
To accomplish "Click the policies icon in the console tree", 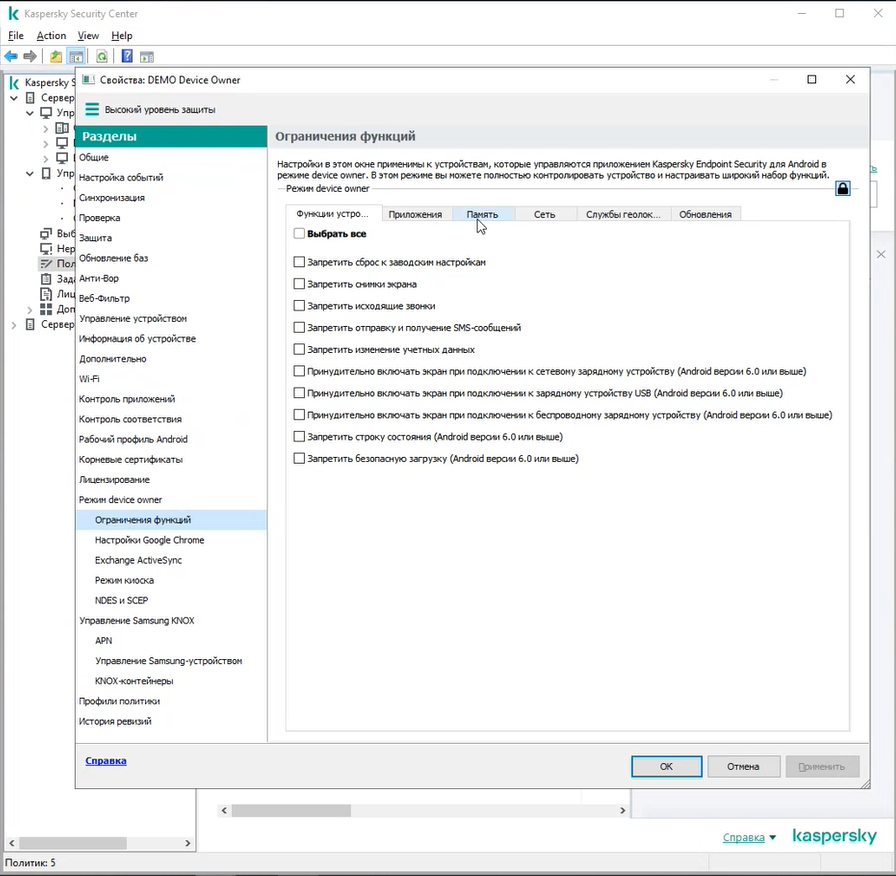I will (x=46, y=263).
